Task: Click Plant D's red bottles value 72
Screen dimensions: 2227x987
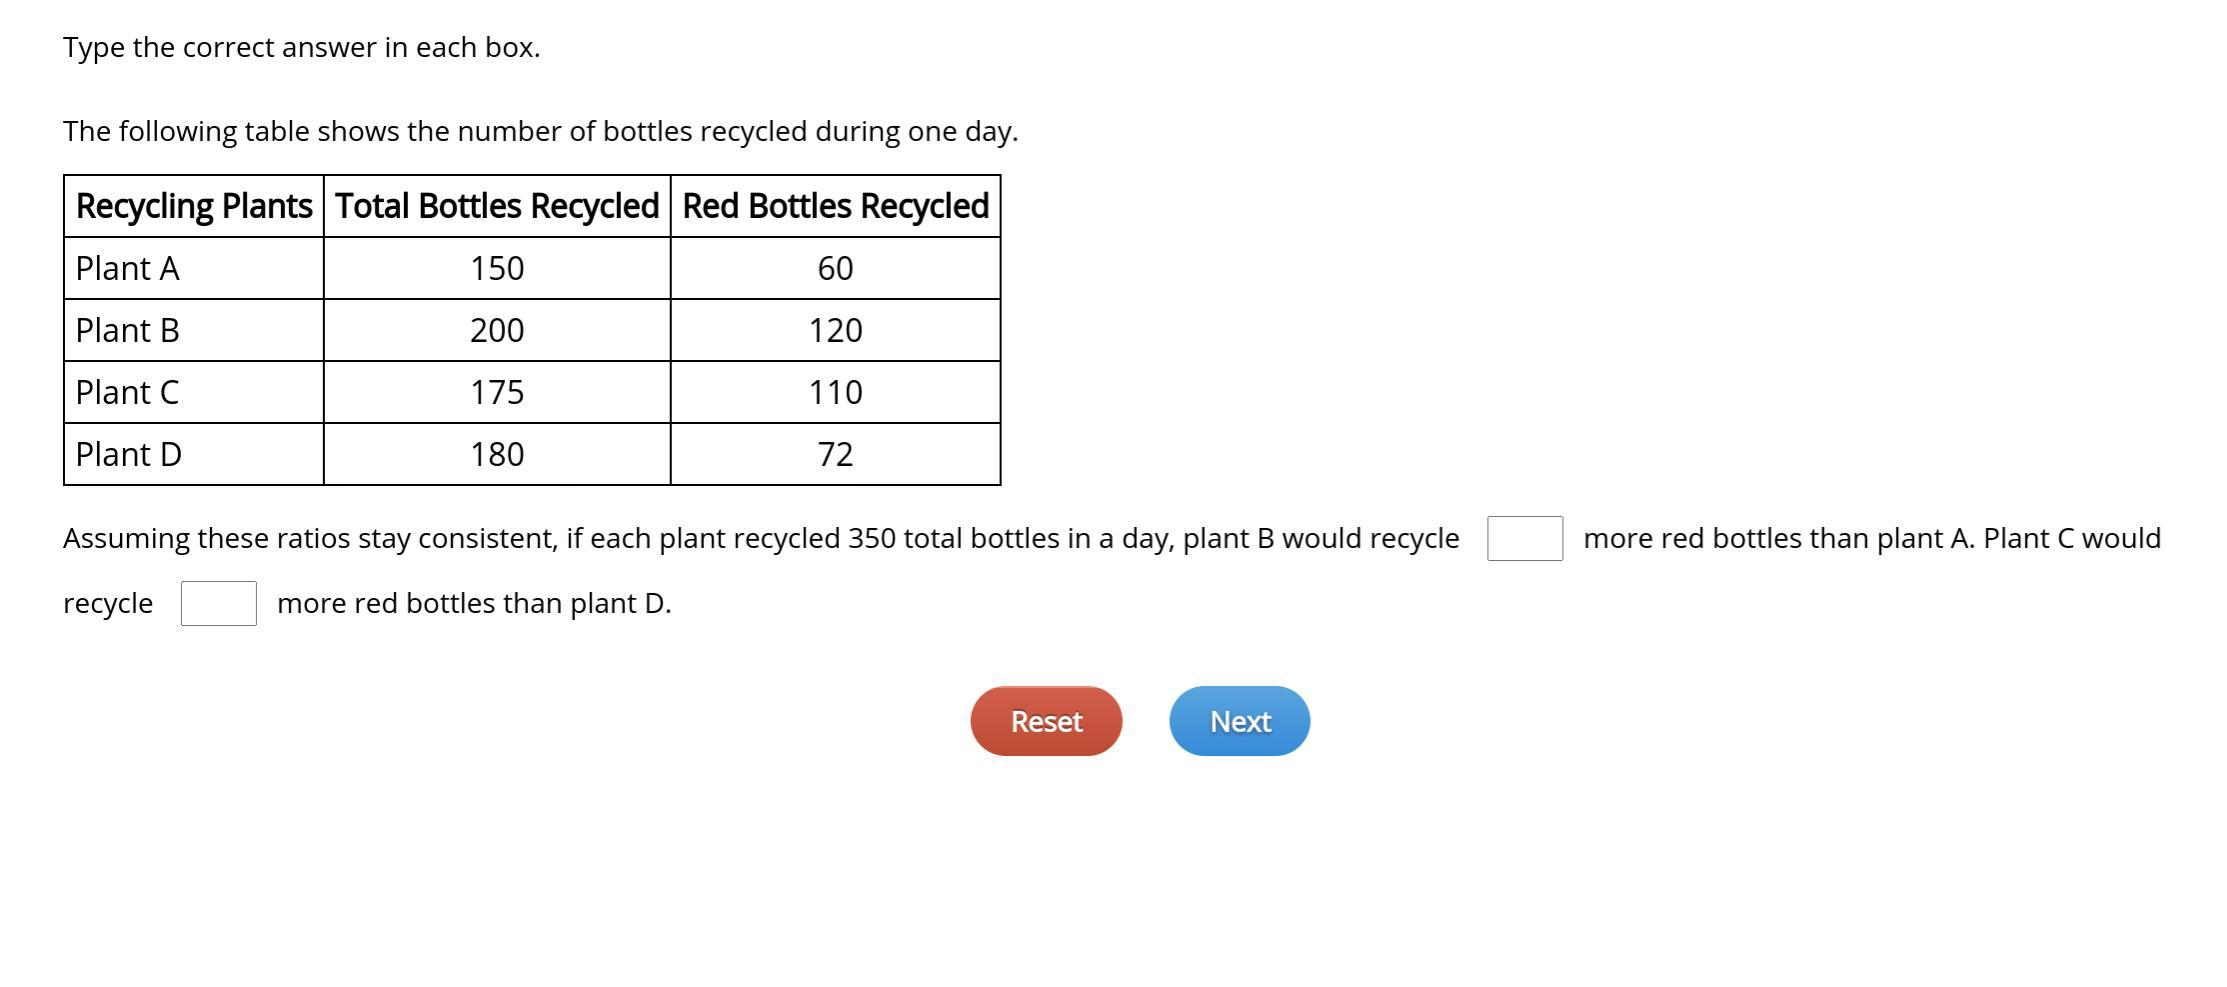Action: (835, 454)
